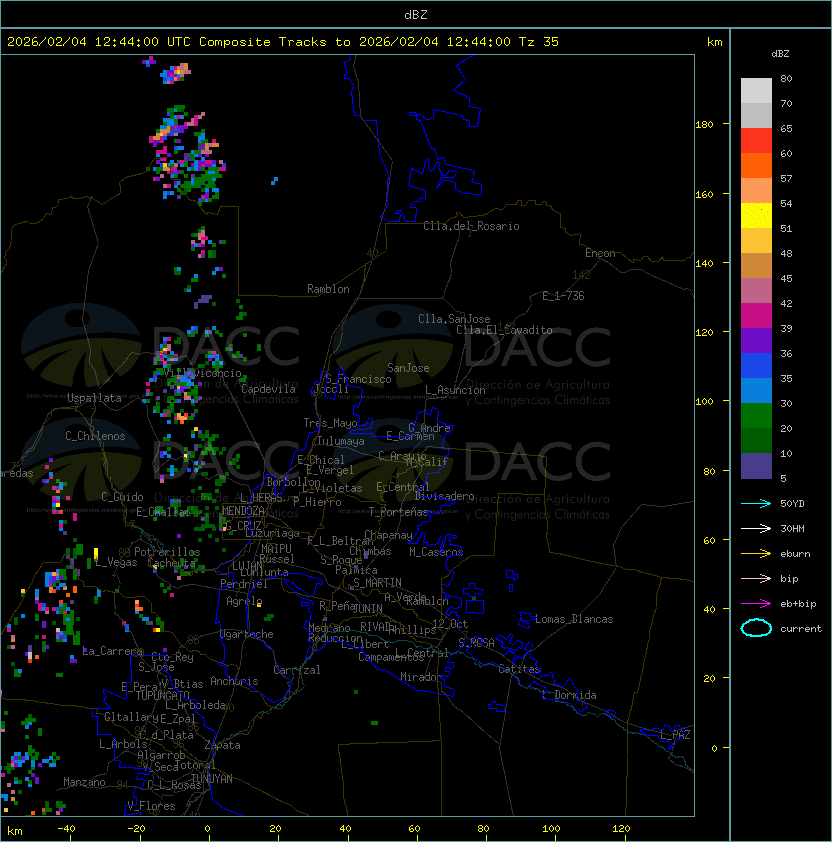Click the 'Lomas_Blancas' map label

(574, 619)
